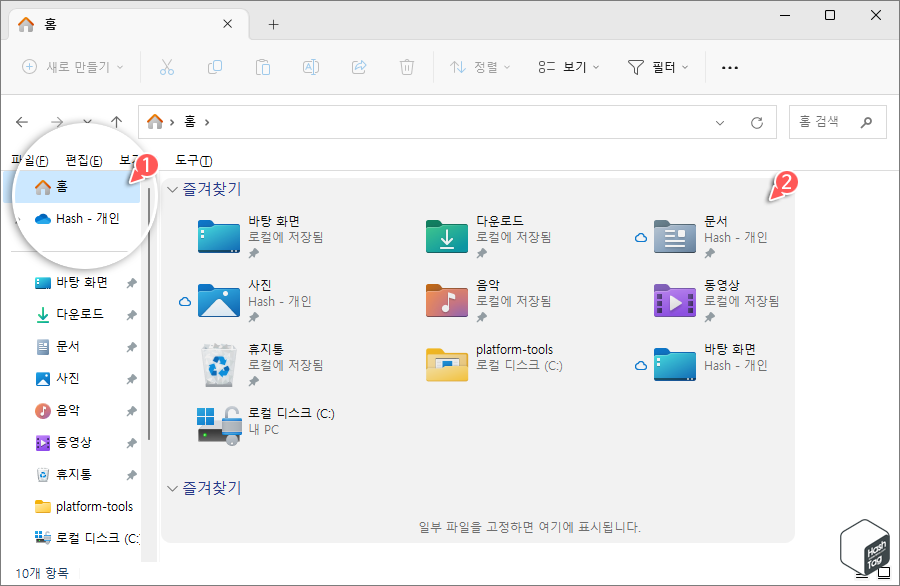Viewport: 900px width, 586px height.
Task: Select Hash - 개인 OneDrive in sidebar
Action: click(x=77, y=219)
